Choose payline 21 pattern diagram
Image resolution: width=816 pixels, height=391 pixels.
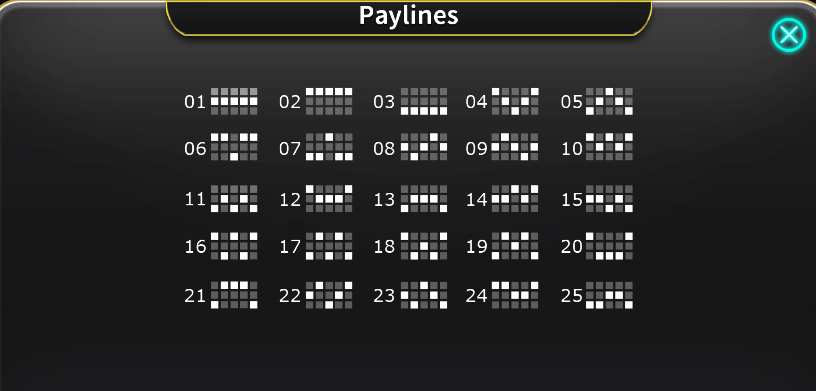point(234,295)
